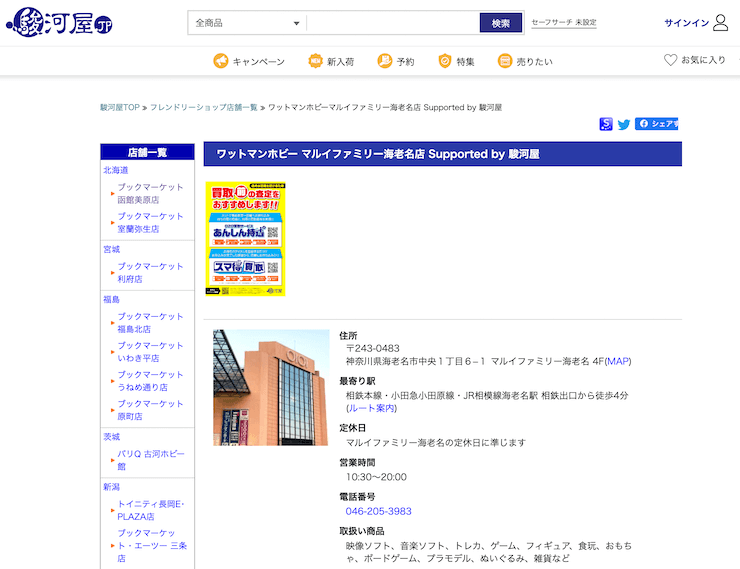Open the 全商品 category dropdown
This screenshot has height=569, width=740.
coord(247,23)
